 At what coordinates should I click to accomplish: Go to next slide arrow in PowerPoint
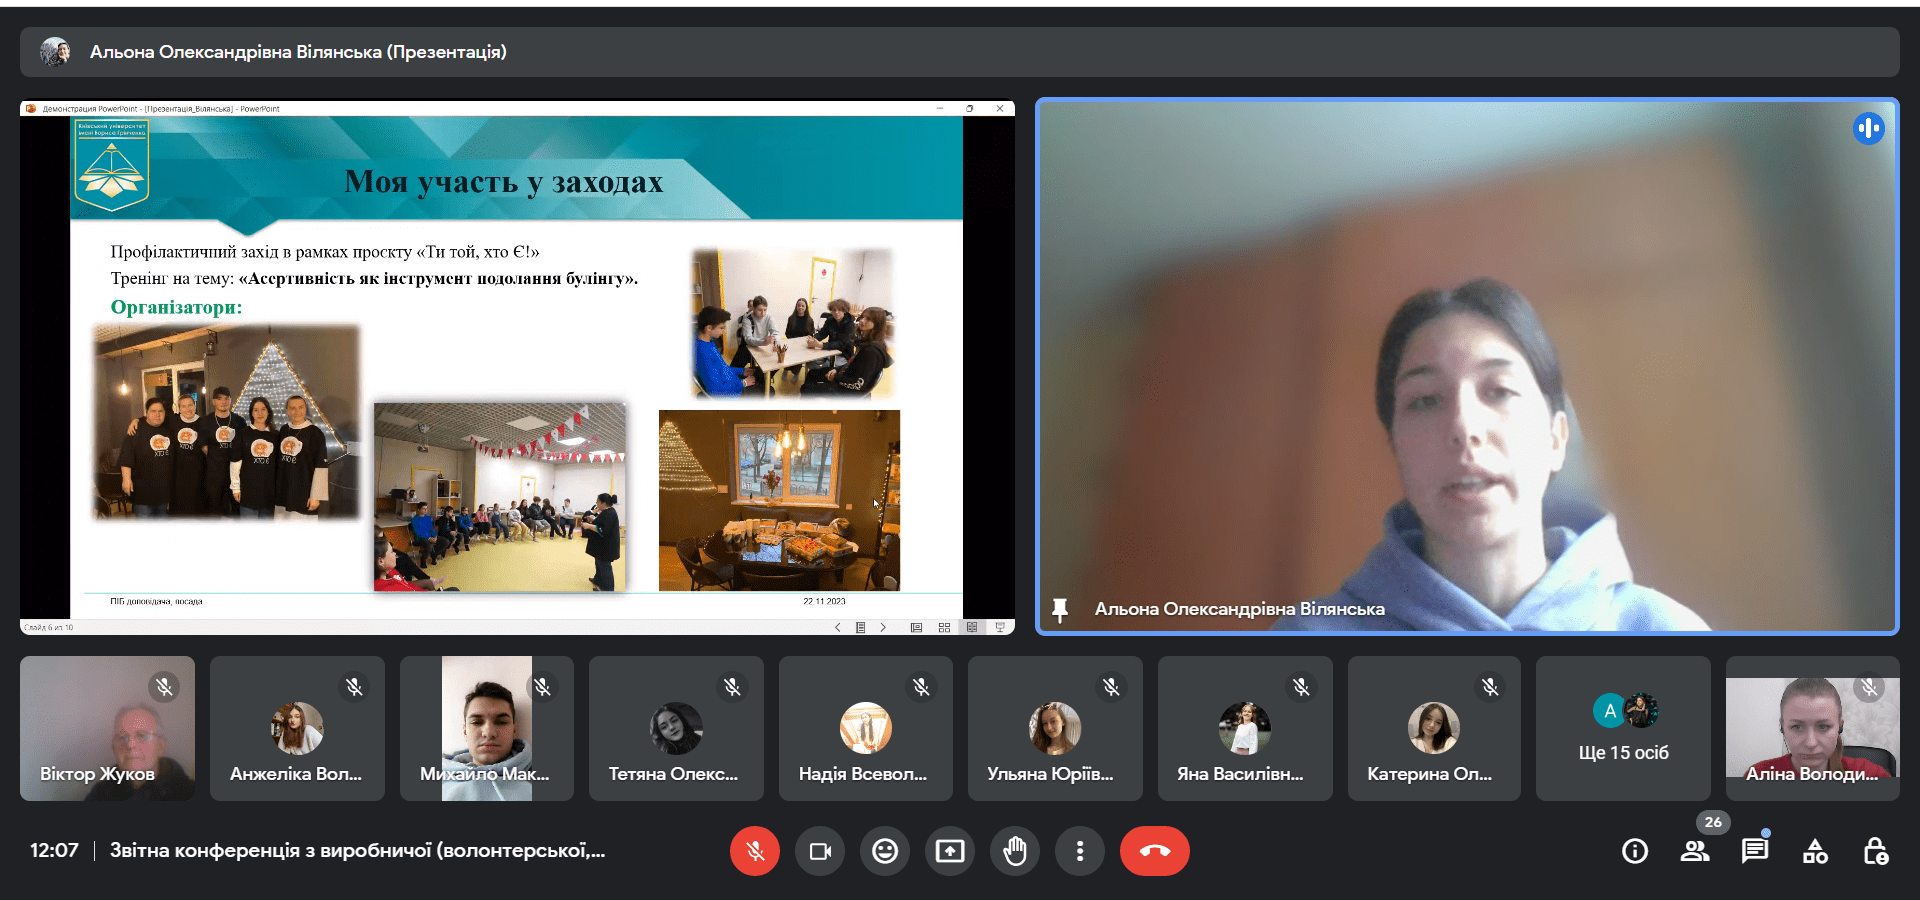[x=883, y=627]
